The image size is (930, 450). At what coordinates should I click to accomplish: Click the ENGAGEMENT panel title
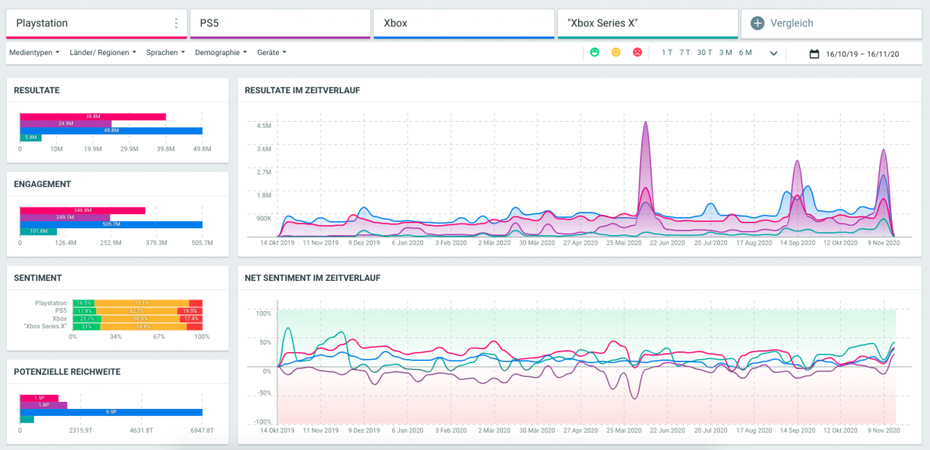[x=43, y=184]
